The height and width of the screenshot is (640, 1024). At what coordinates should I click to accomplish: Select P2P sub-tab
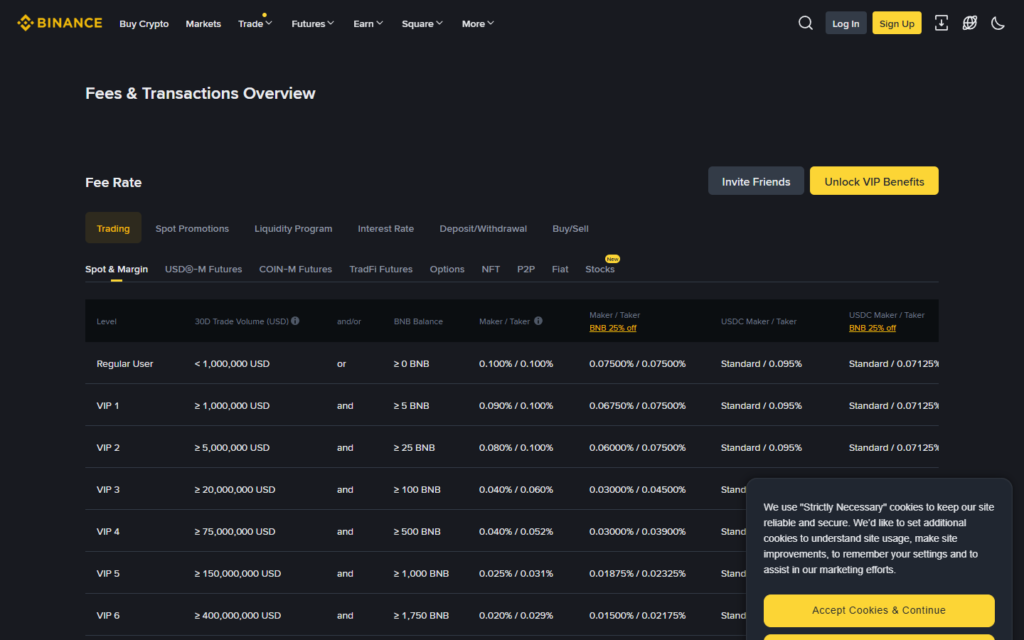coord(526,269)
